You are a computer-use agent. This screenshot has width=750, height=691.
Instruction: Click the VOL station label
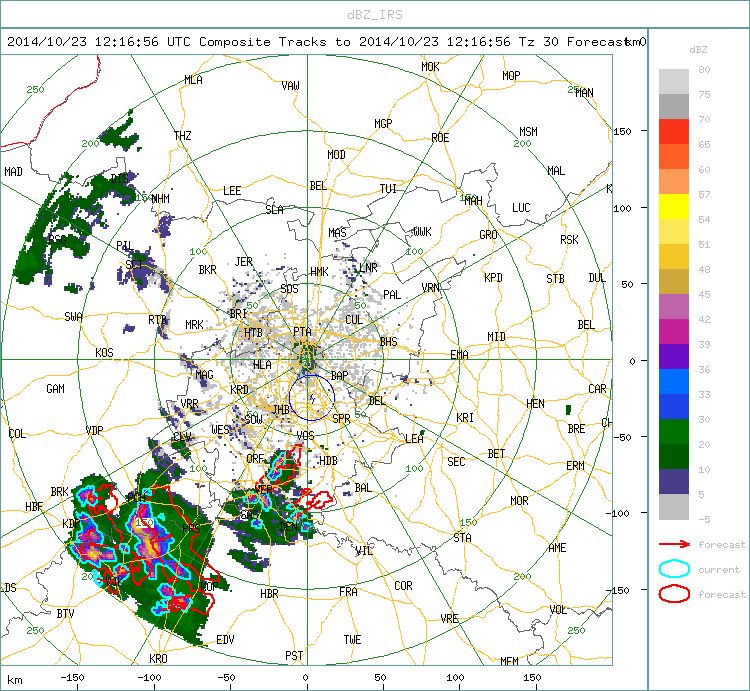point(558,610)
